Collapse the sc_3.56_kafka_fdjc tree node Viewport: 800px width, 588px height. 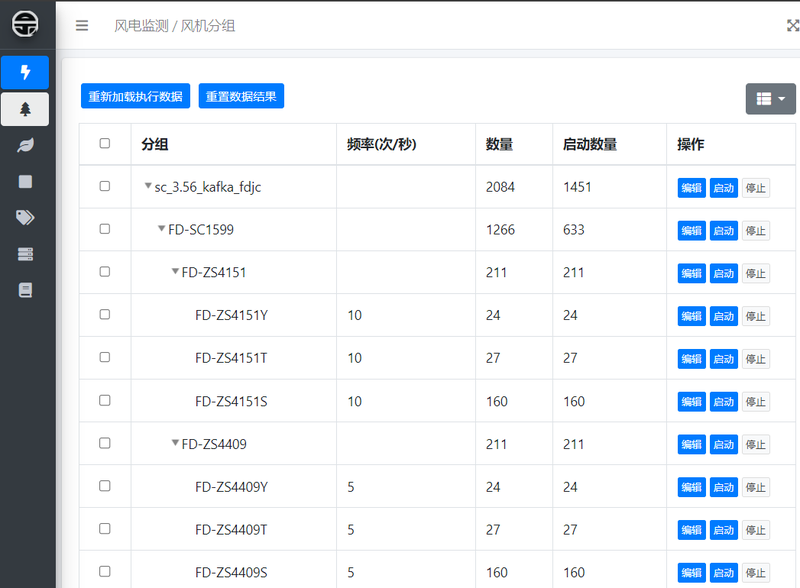click(x=148, y=186)
